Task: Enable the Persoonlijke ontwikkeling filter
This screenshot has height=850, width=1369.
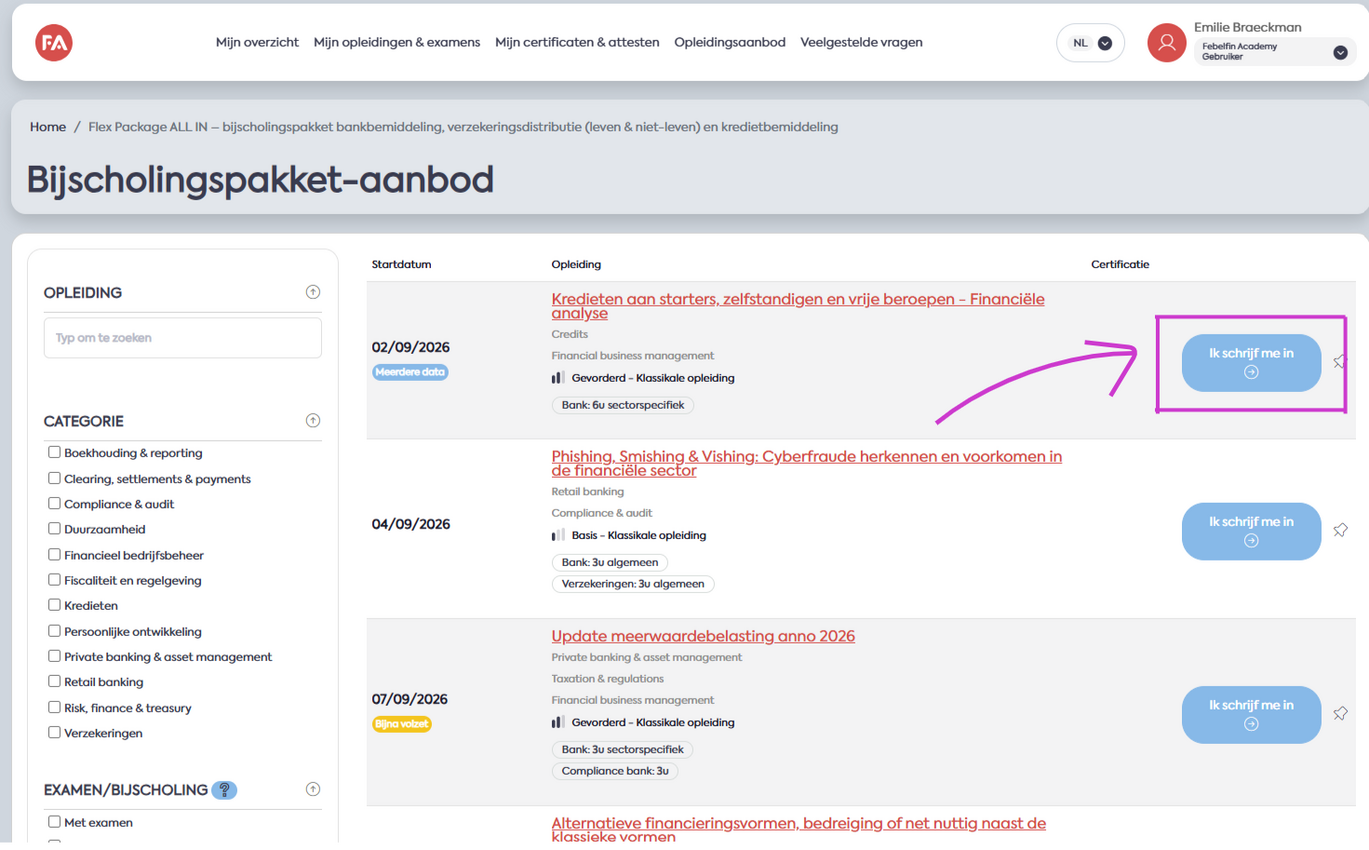Action: 54,630
